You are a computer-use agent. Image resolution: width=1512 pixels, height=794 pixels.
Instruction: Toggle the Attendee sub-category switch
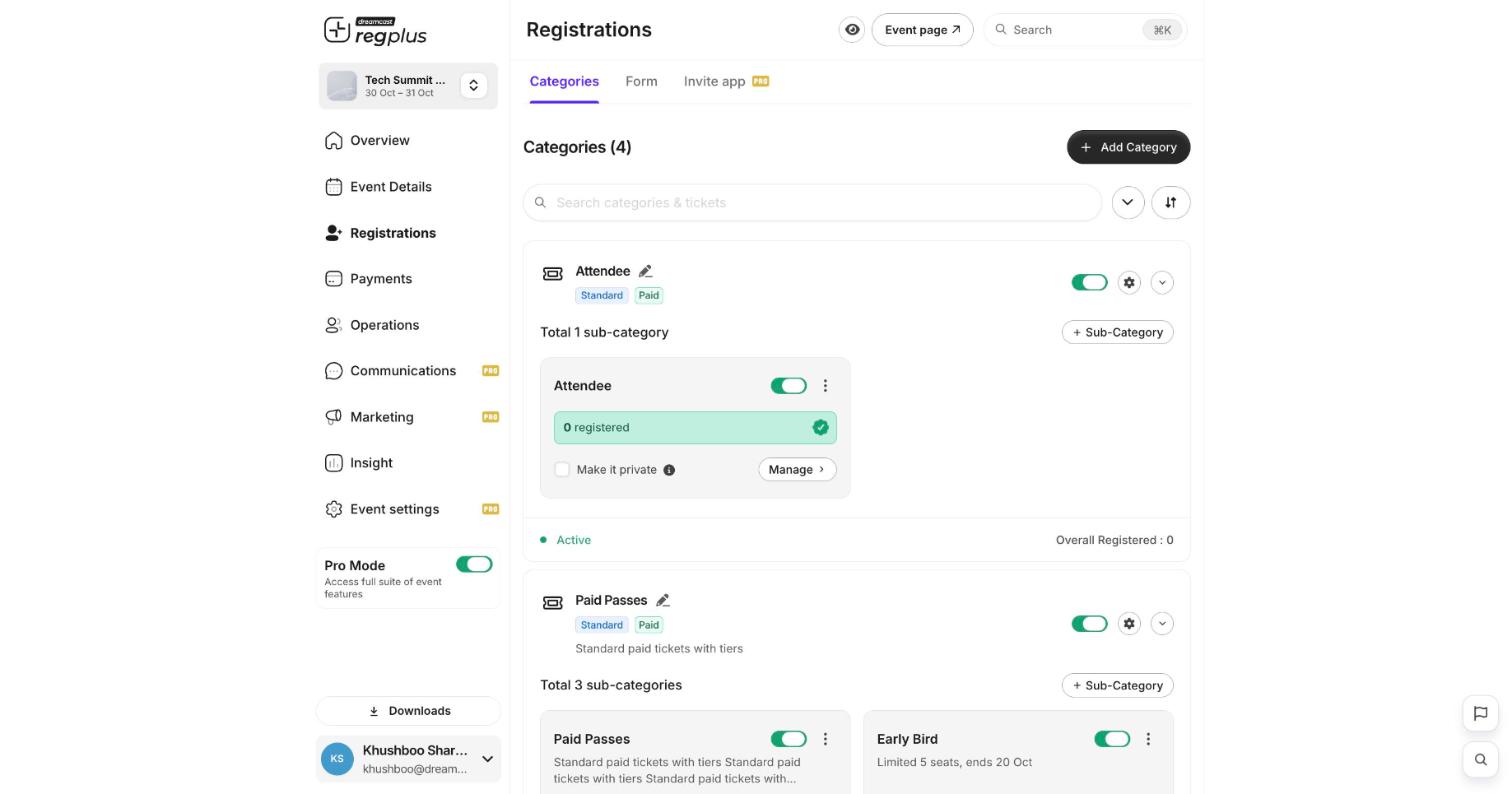pos(789,386)
